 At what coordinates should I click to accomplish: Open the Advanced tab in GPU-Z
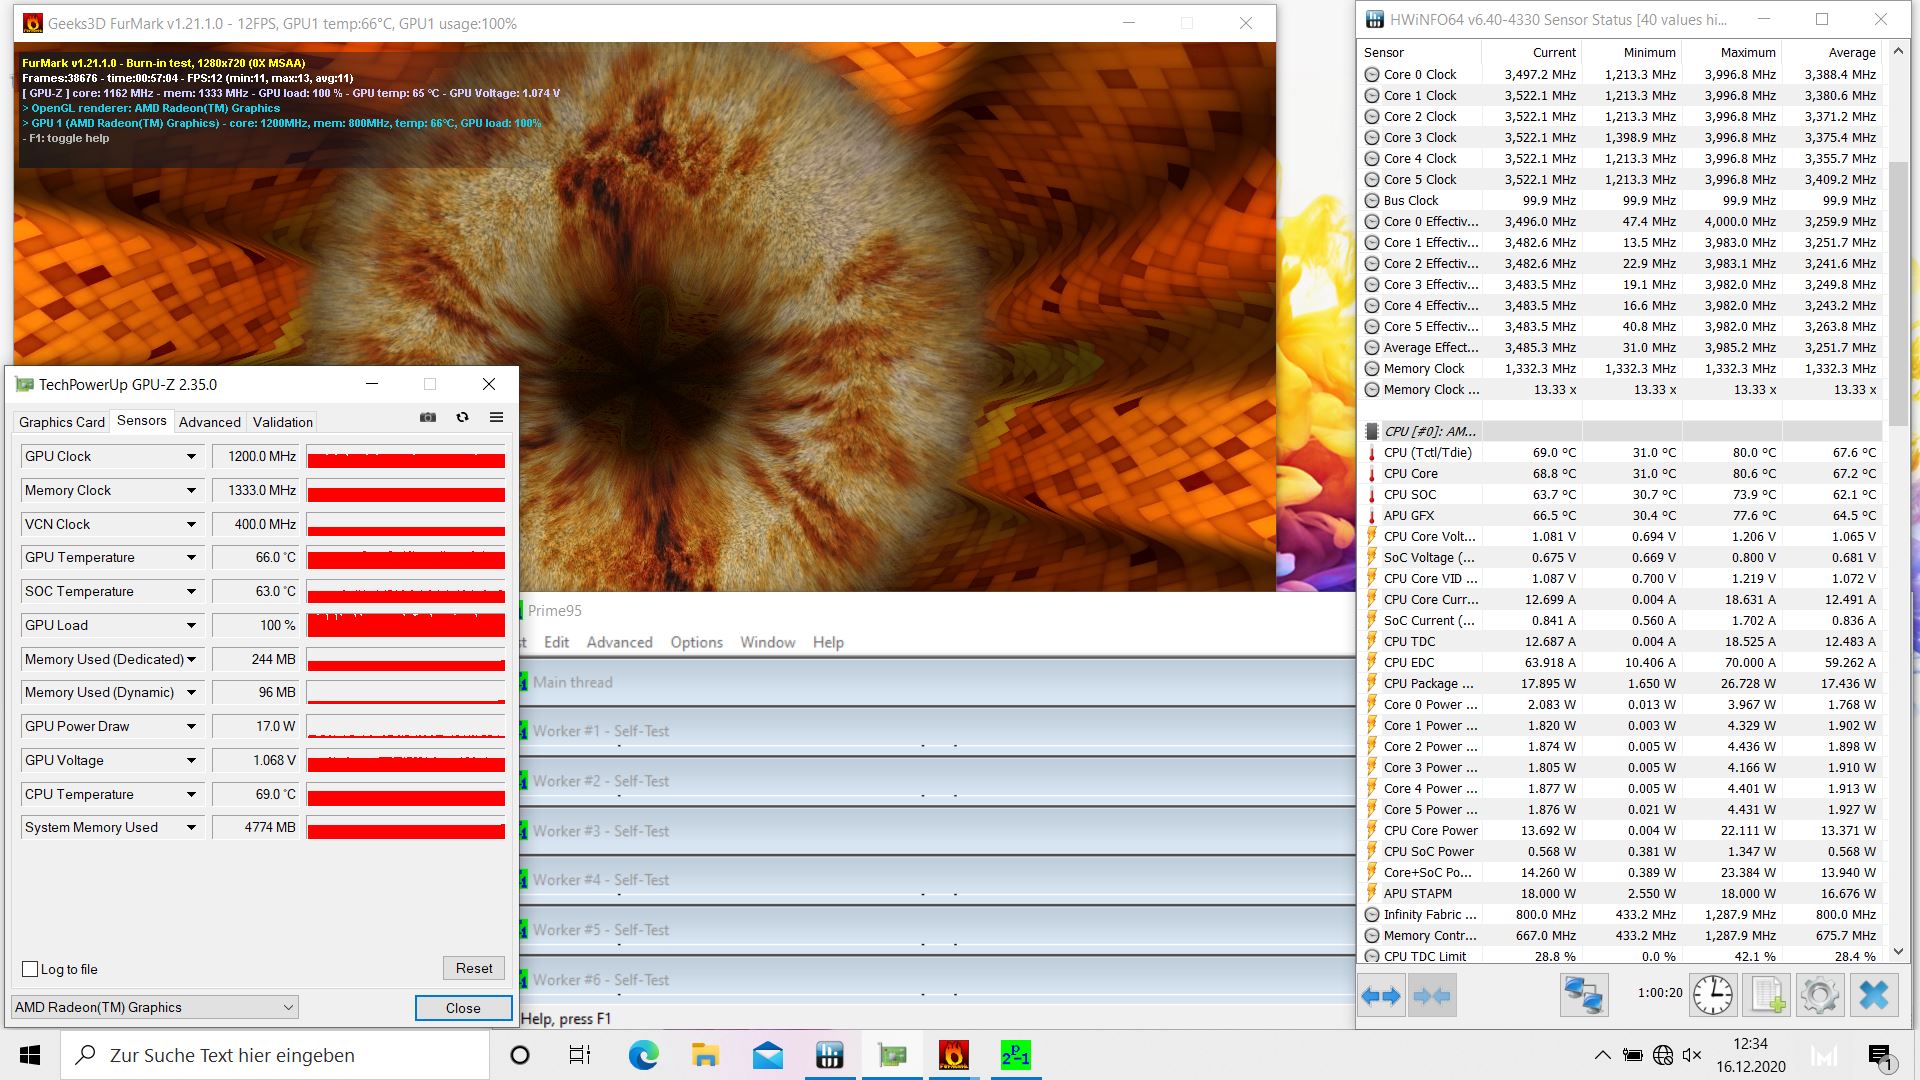point(210,422)
